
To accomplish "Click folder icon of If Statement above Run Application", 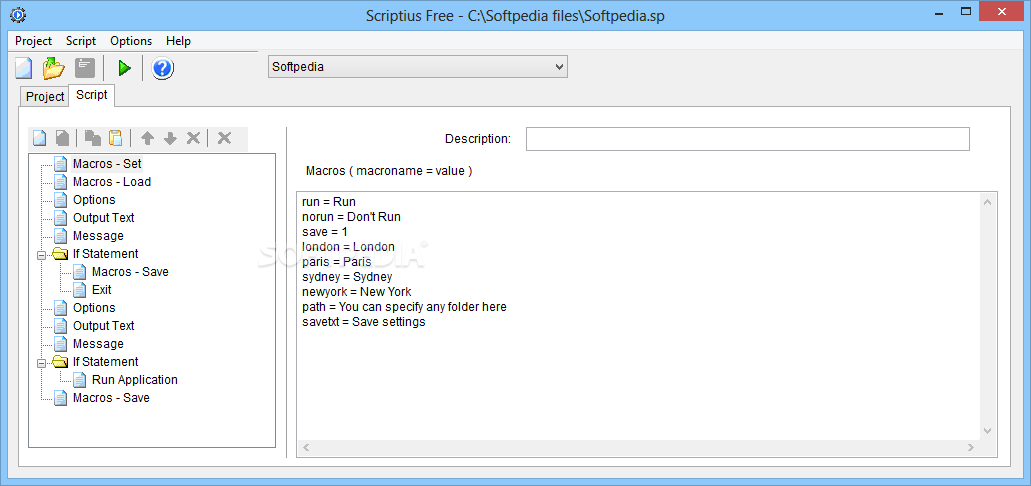I will point(60,362).
